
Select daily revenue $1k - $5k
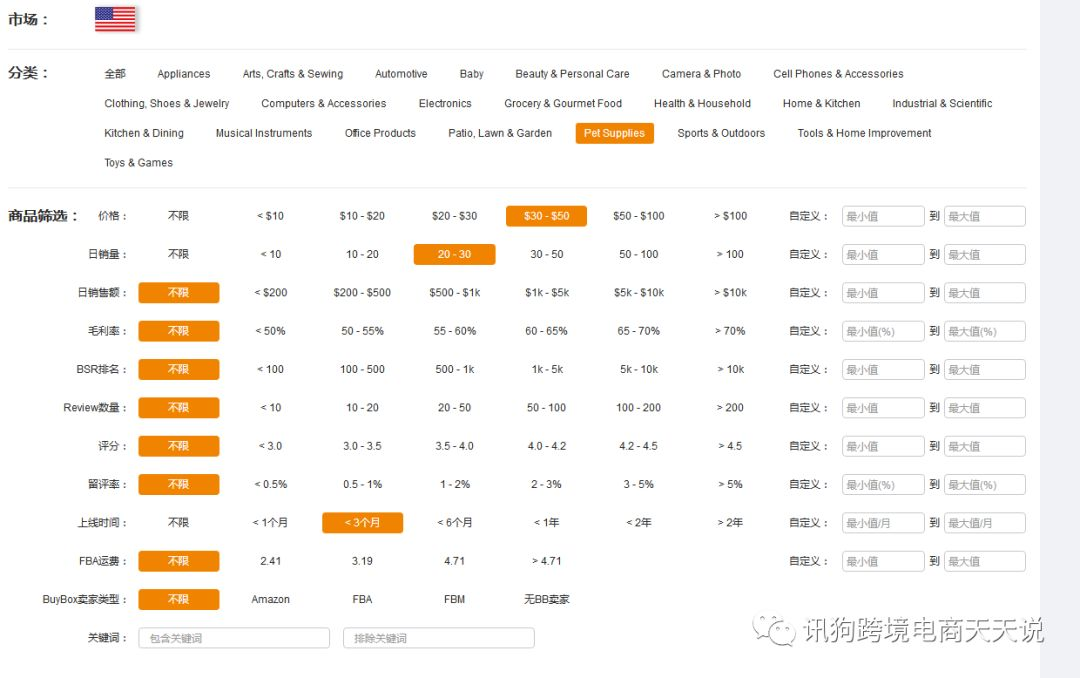click(546, 293)
